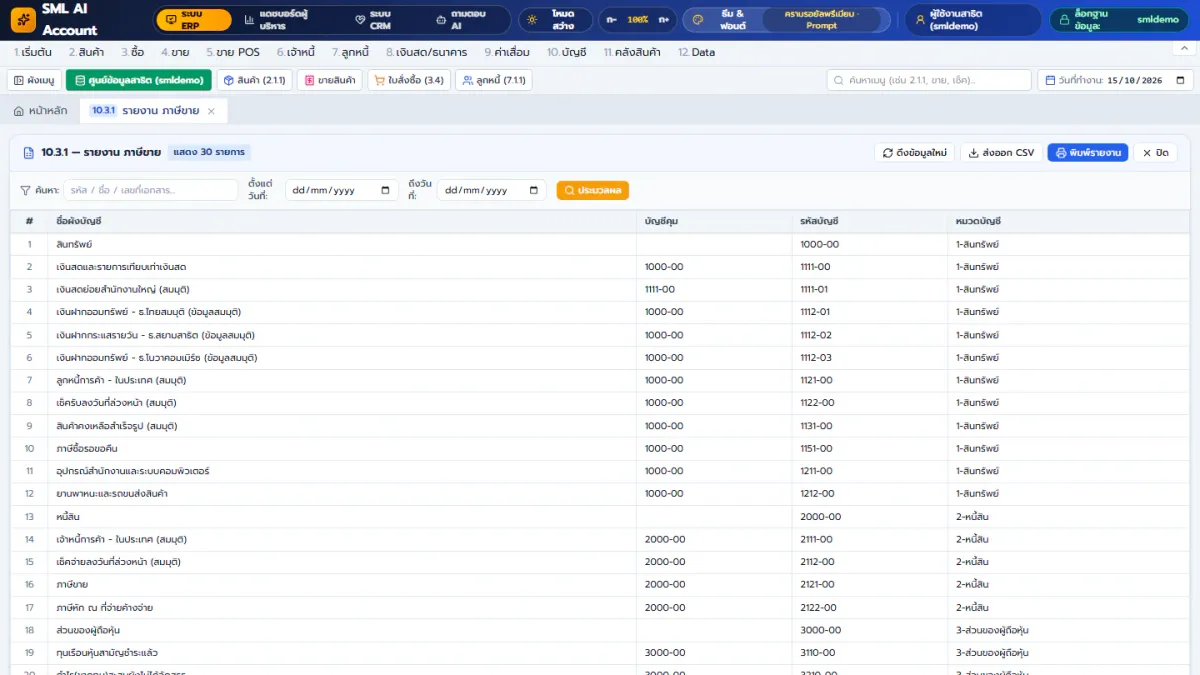
Task: Open ศูนย์ข้อมูลสาธิต (smldemo) data center
Action: [139, 80]
